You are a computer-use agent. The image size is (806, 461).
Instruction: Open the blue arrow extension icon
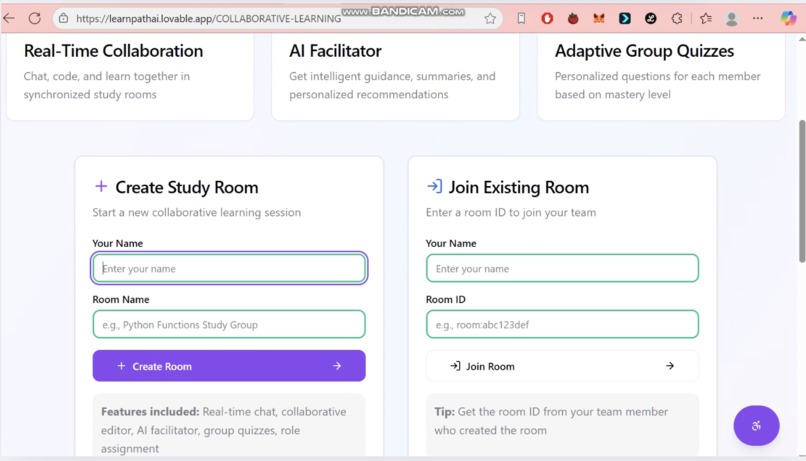[625, 19]
